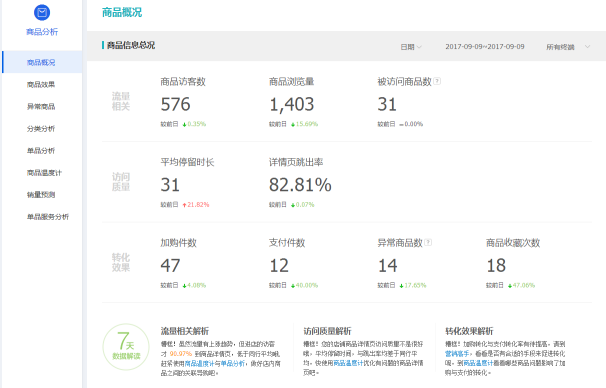The height and width of the screenshot is (388, 606).
Task: Open 分类分析 in the left menu
Action: click(41, 128)
